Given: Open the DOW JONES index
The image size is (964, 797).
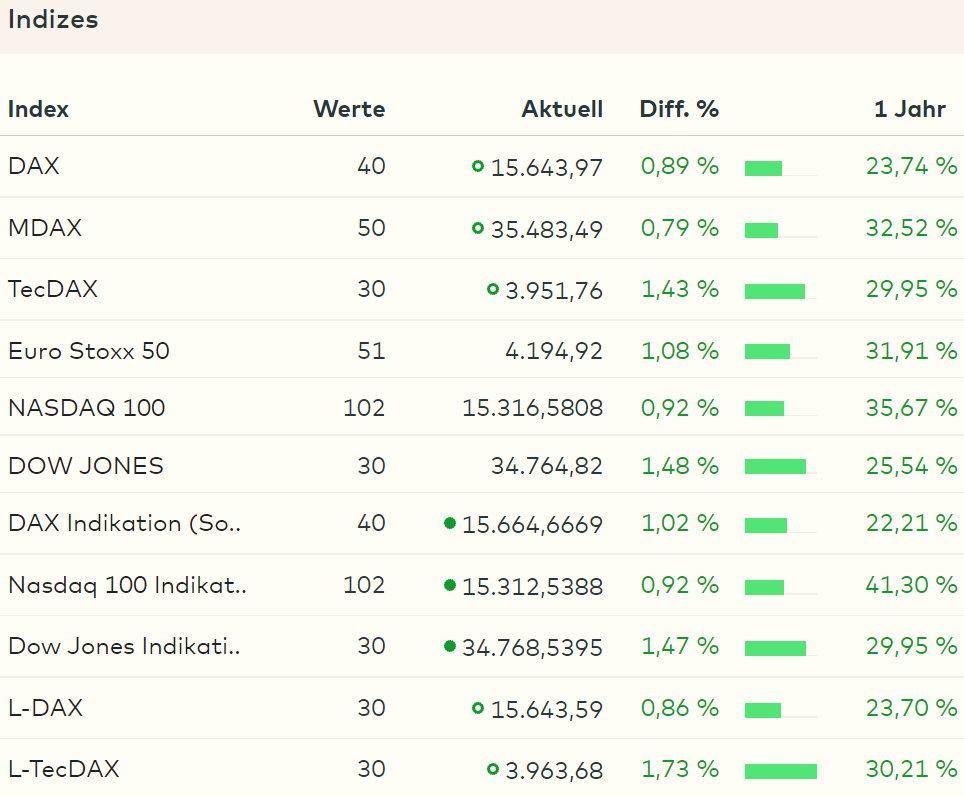Looking at the screenshot, I should [x=86, y=466].
